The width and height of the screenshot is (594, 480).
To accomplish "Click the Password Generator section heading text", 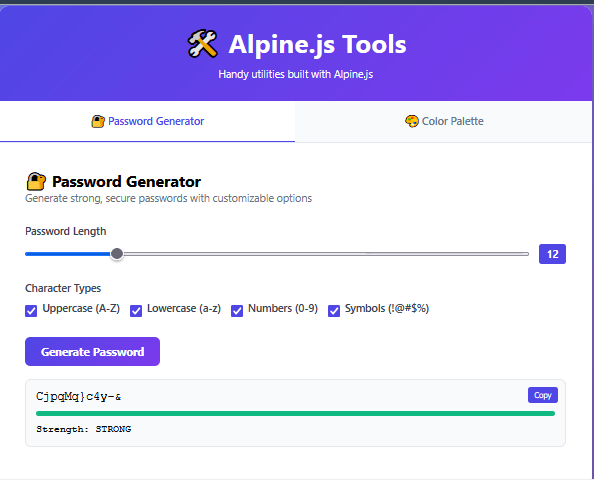I will pyautogui.click(x=126, y=182).
